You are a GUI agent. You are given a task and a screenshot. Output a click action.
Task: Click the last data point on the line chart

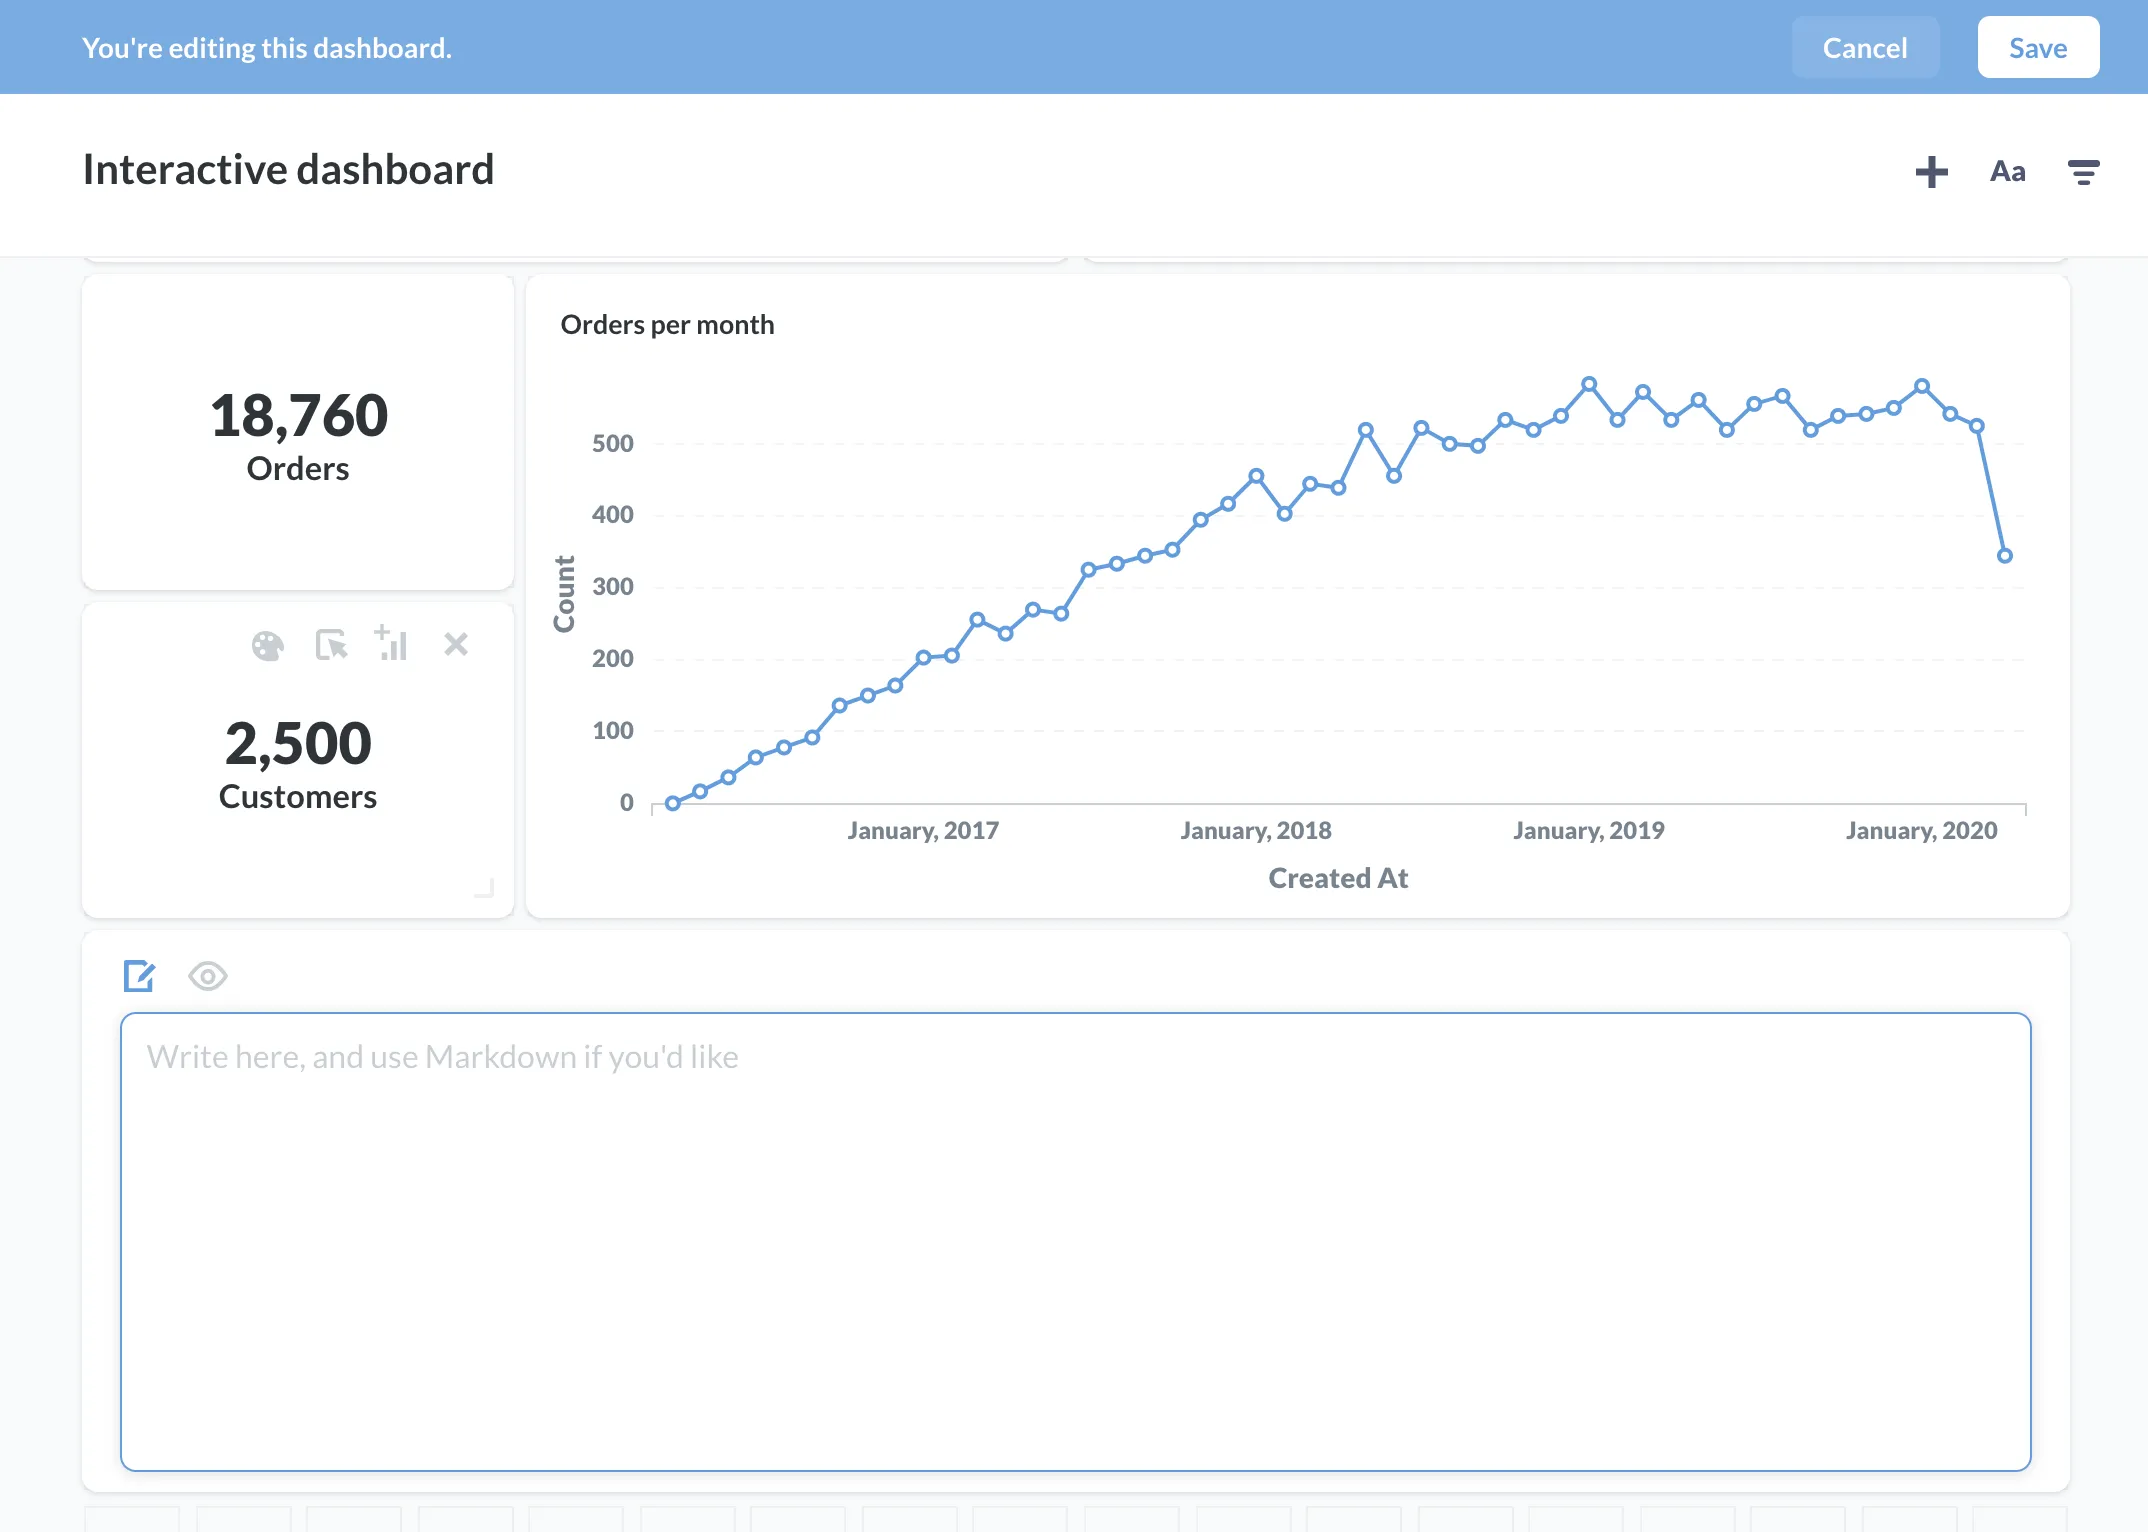(x=2004, y=556)
